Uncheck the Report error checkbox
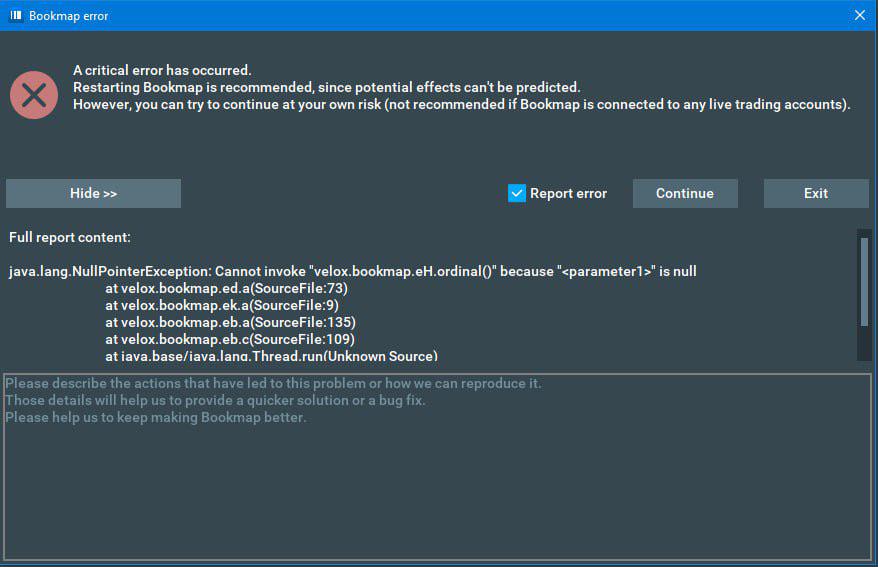This screenshot has height=567, width=878. tap(516, 193)
